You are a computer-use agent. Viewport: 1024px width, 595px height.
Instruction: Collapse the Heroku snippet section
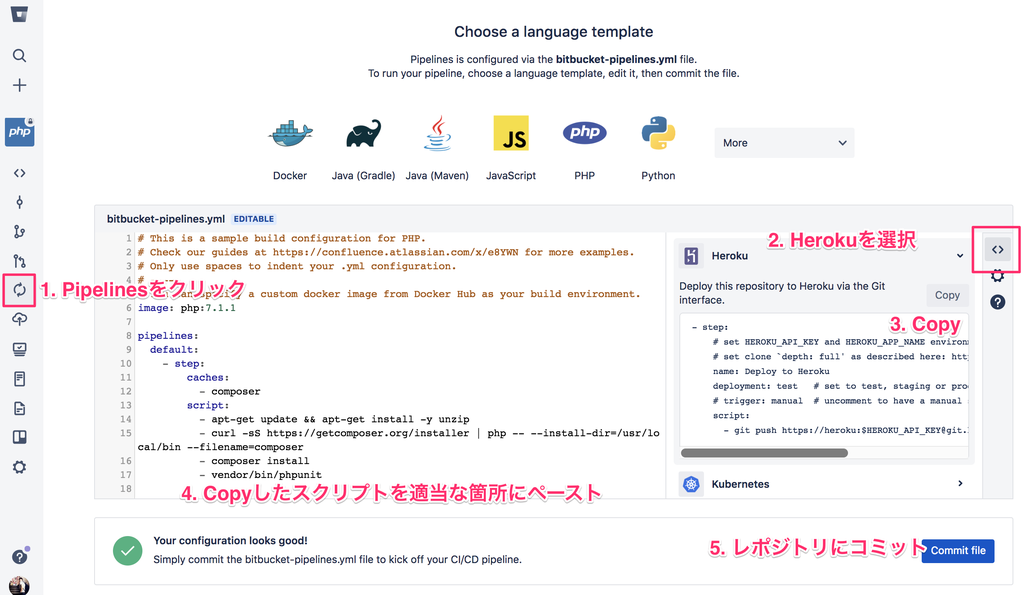pyautogui.click(x=959, y=256)
